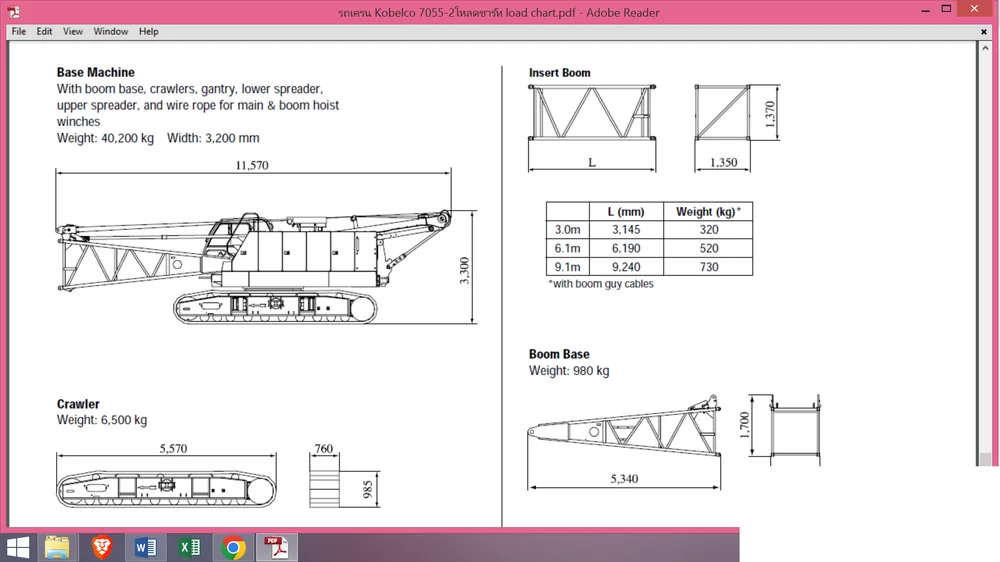Minimize the Adobe Reader window
The image size is (1000, 562).
(925, 10)
